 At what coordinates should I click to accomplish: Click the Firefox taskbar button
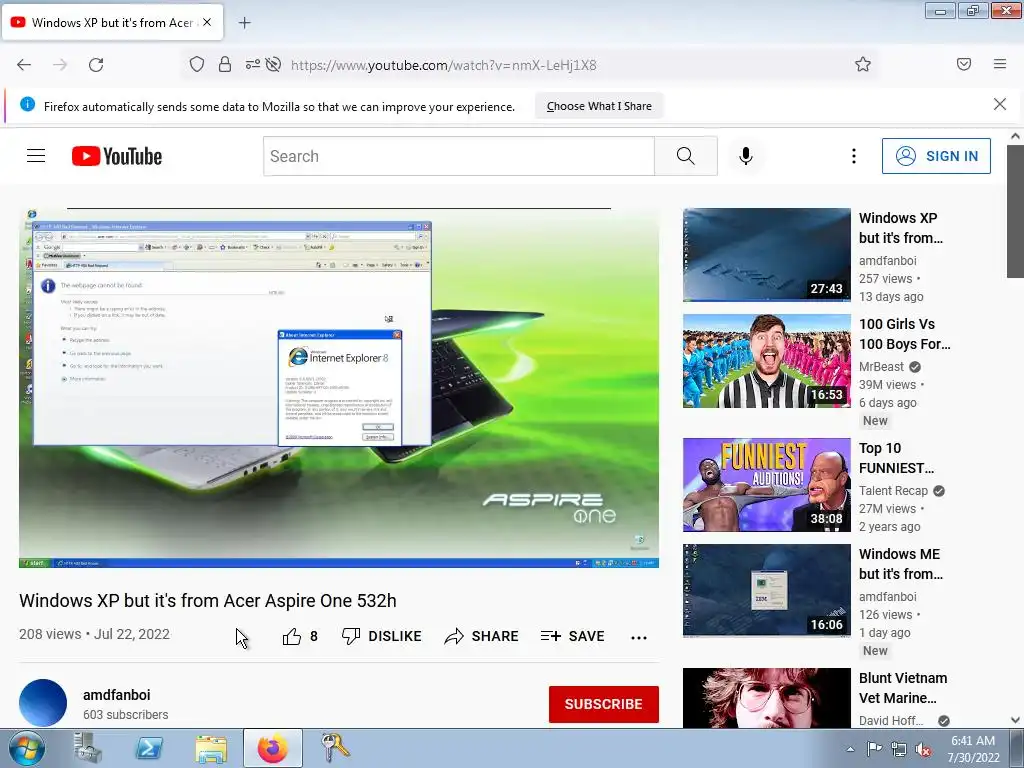point(272,748)
